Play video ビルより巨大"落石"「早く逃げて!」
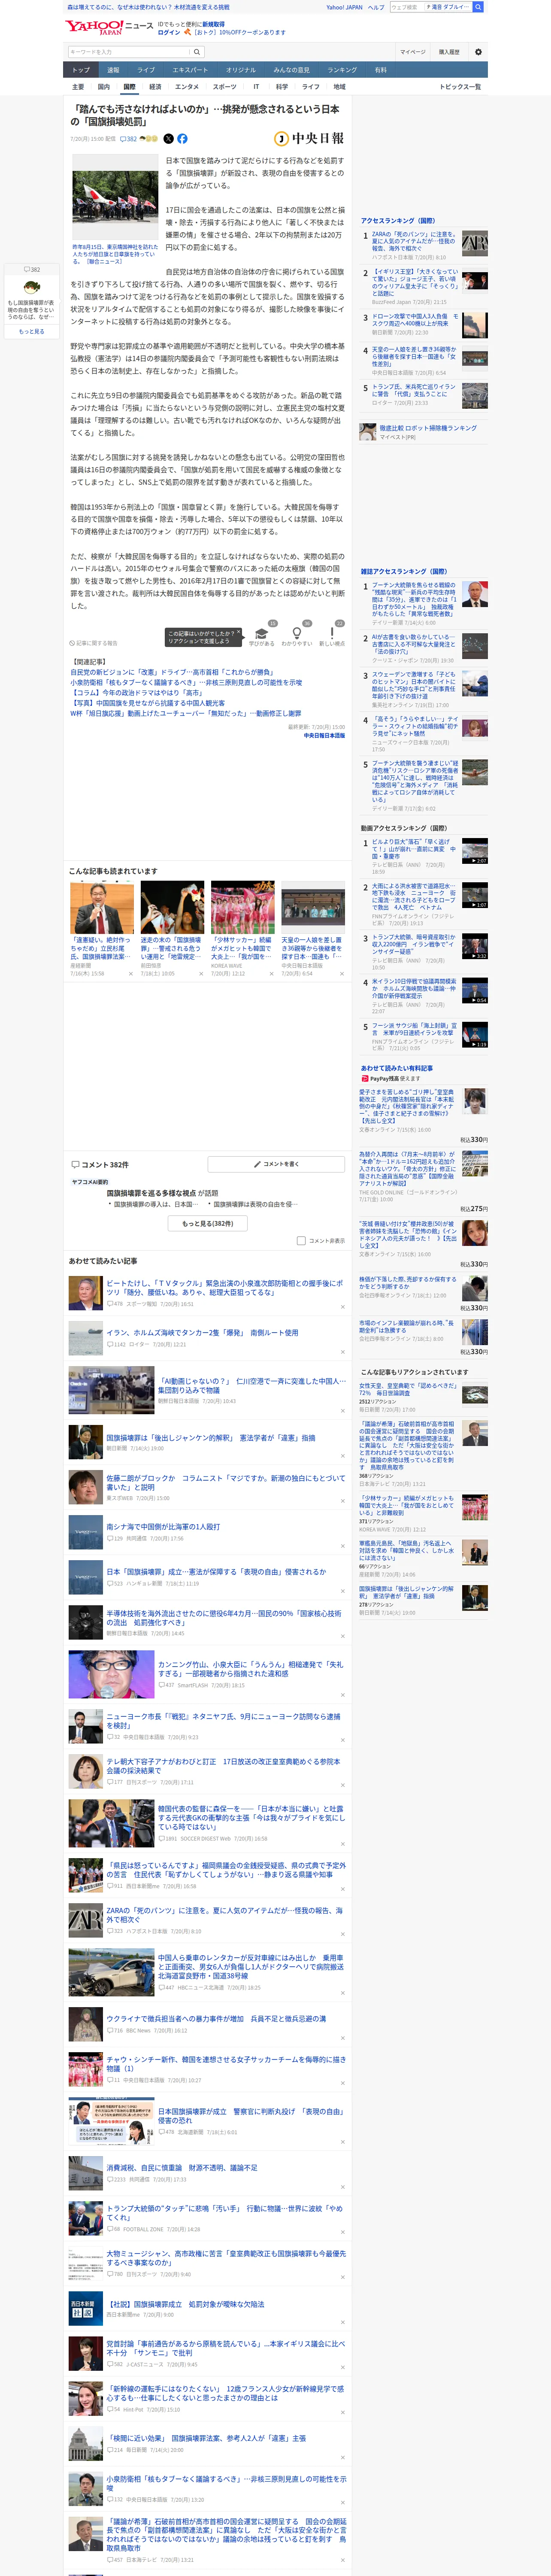This screenshot has width=551, height=2576. tap(475, 851)
